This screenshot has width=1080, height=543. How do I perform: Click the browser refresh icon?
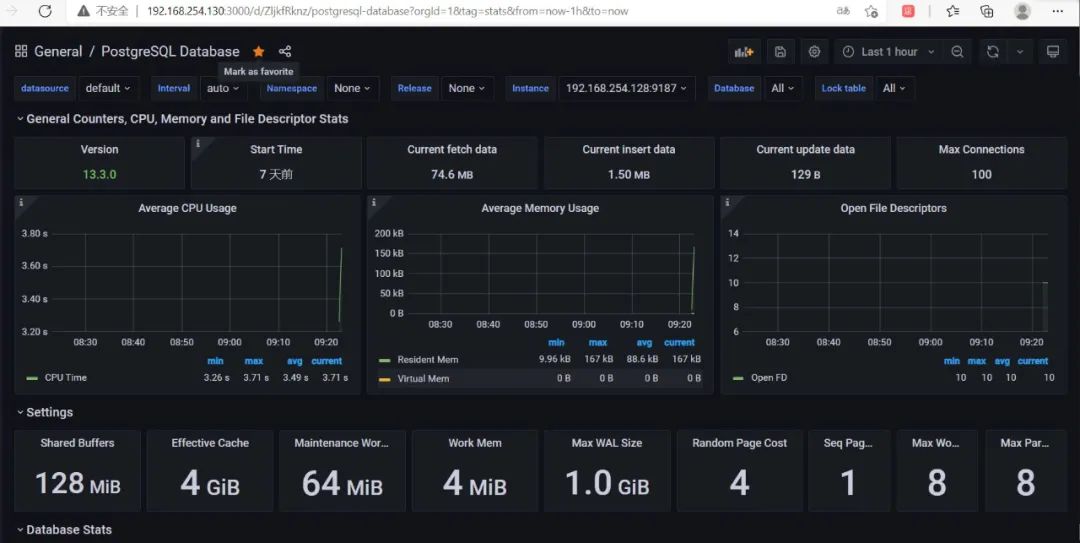click(45, 11)
